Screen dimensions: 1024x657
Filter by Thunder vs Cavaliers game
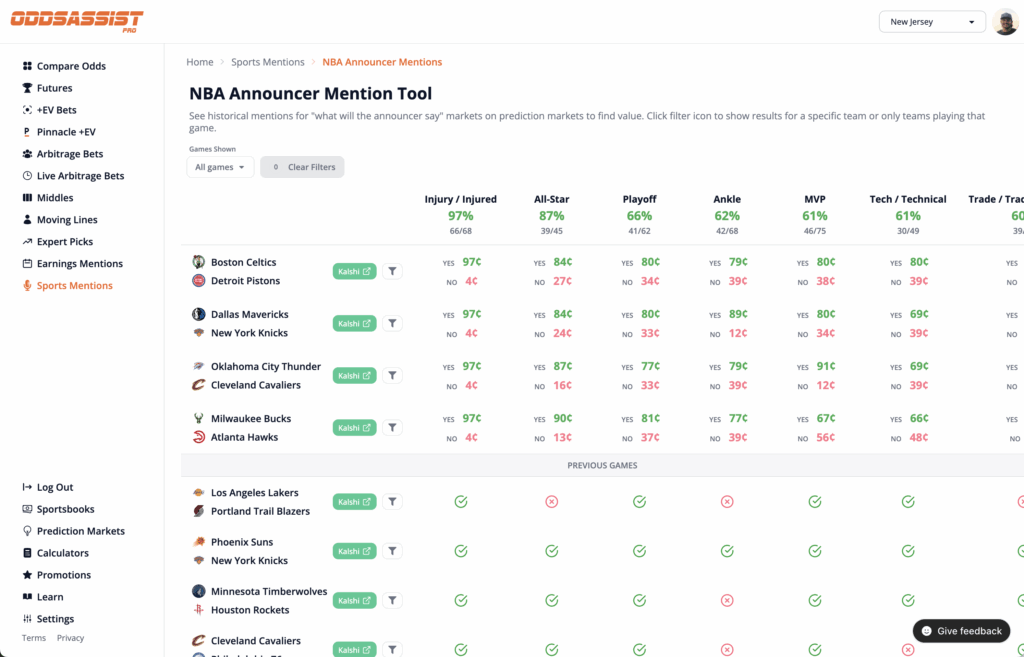click(392, 376)
